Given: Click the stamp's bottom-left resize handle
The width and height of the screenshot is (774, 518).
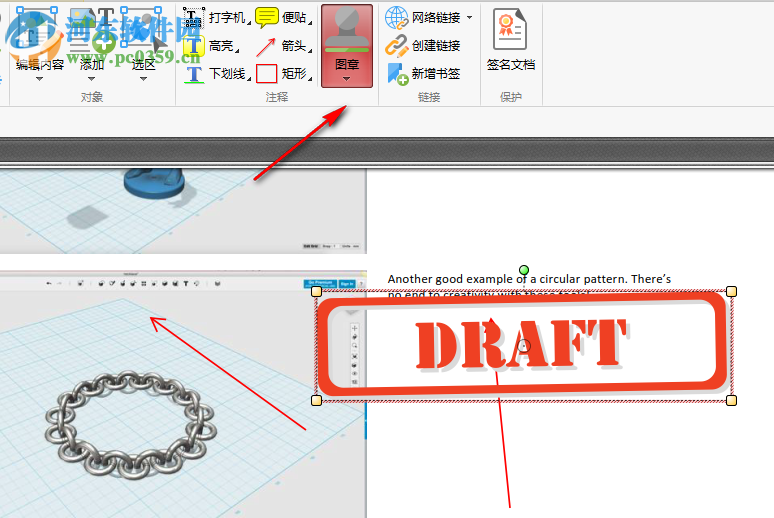Looking at the screenshot, I should click(316, 400).
